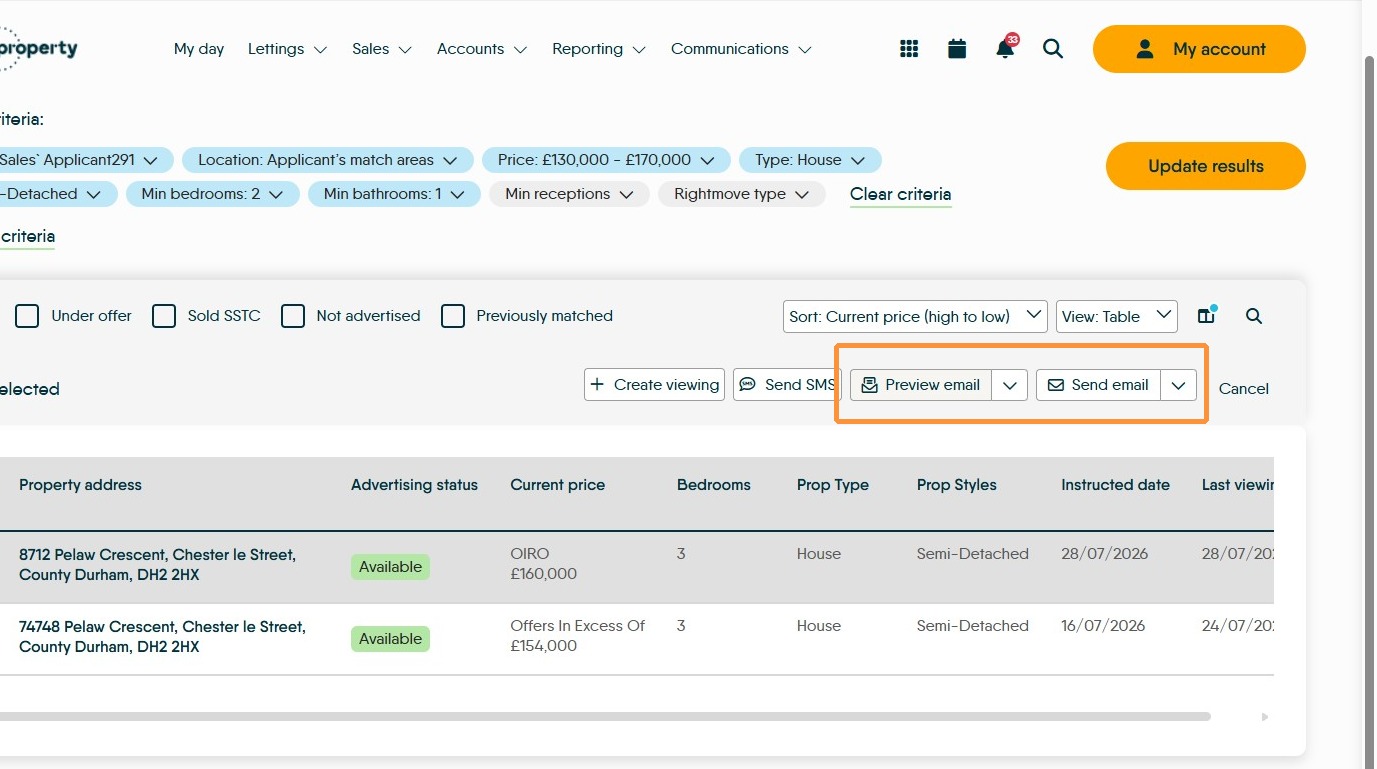Click the results search magnifier icon

click(1254, 316)
